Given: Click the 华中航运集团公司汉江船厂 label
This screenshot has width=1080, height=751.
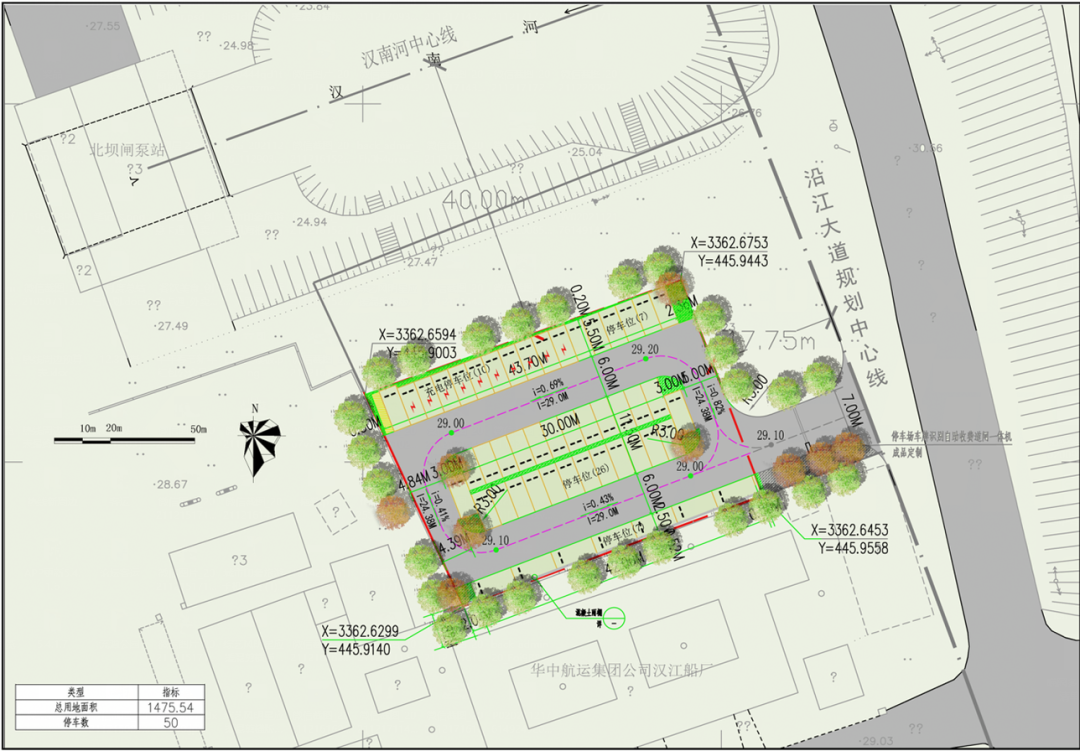Looking at the screenshot, I should click(x=618, y=671).
